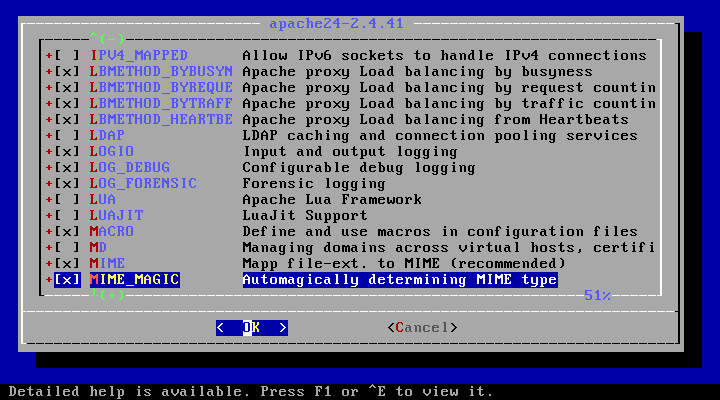720x400 pixels.
Task: Click 'Load balancing from Heartbeats' description
Action: click(x=435, y=120)
